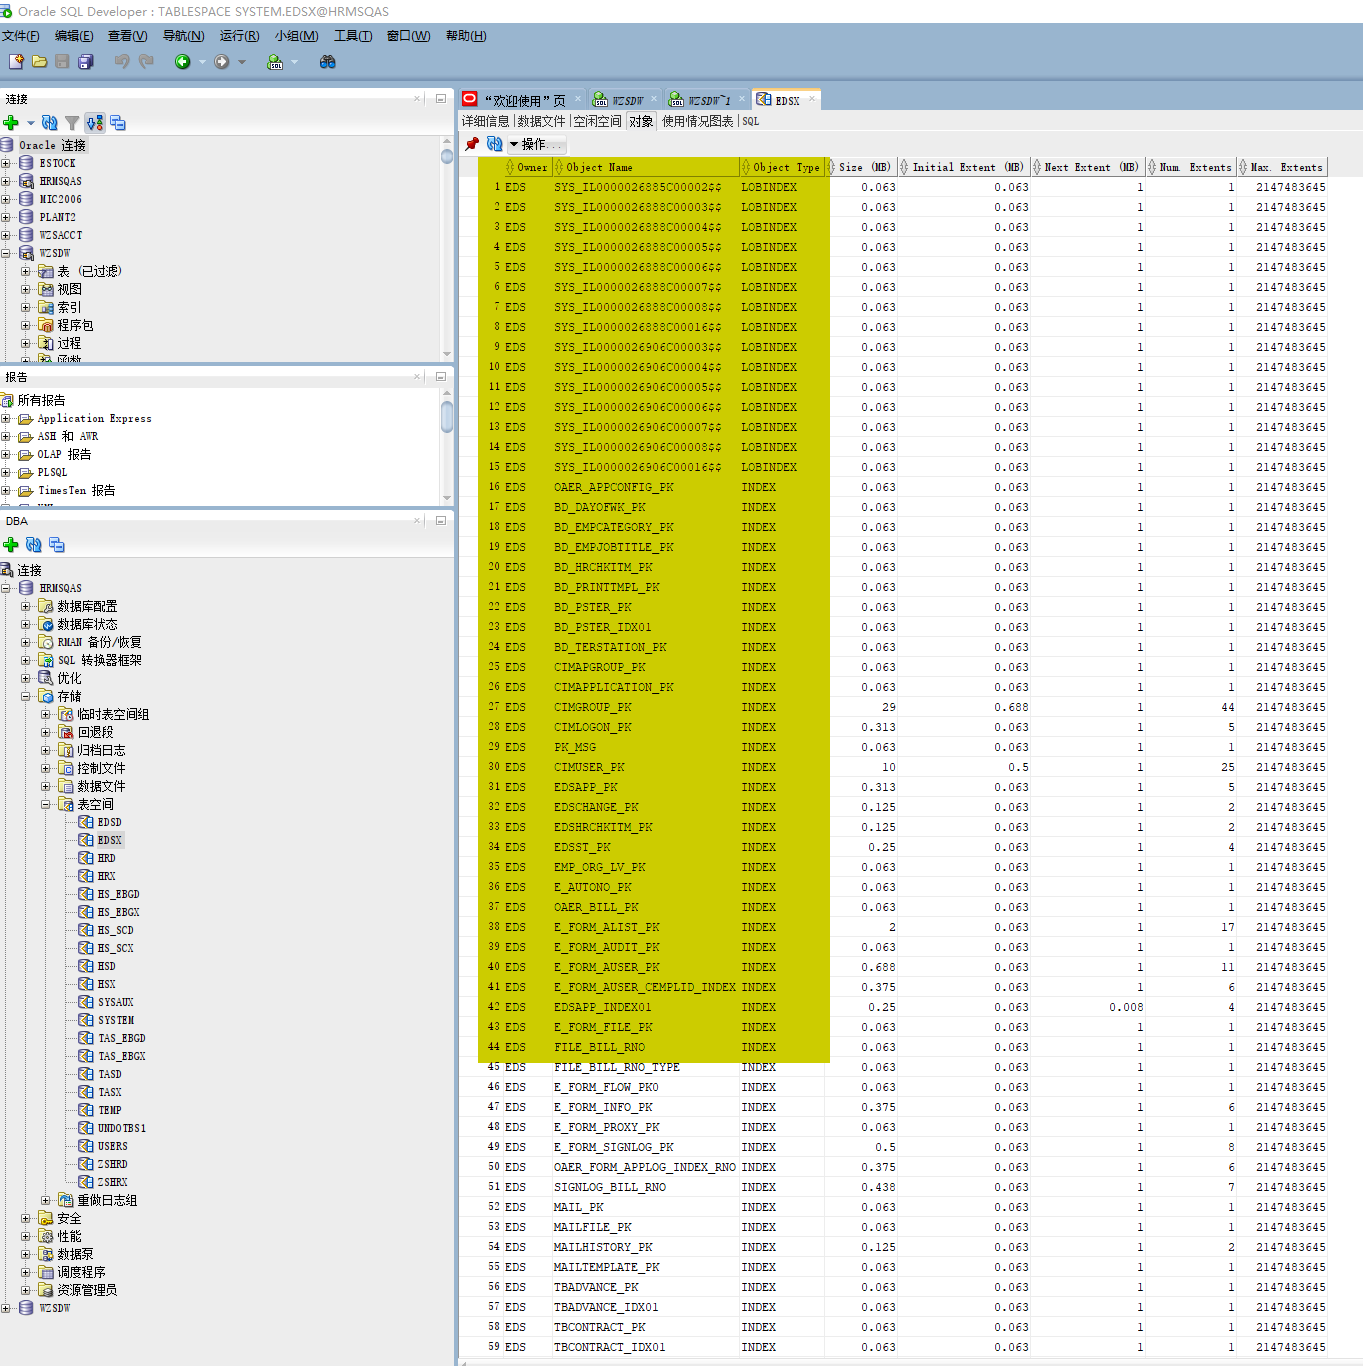
Task: Open the SQL Worksheet toolbar icon
Action: (x=275, y=62)
